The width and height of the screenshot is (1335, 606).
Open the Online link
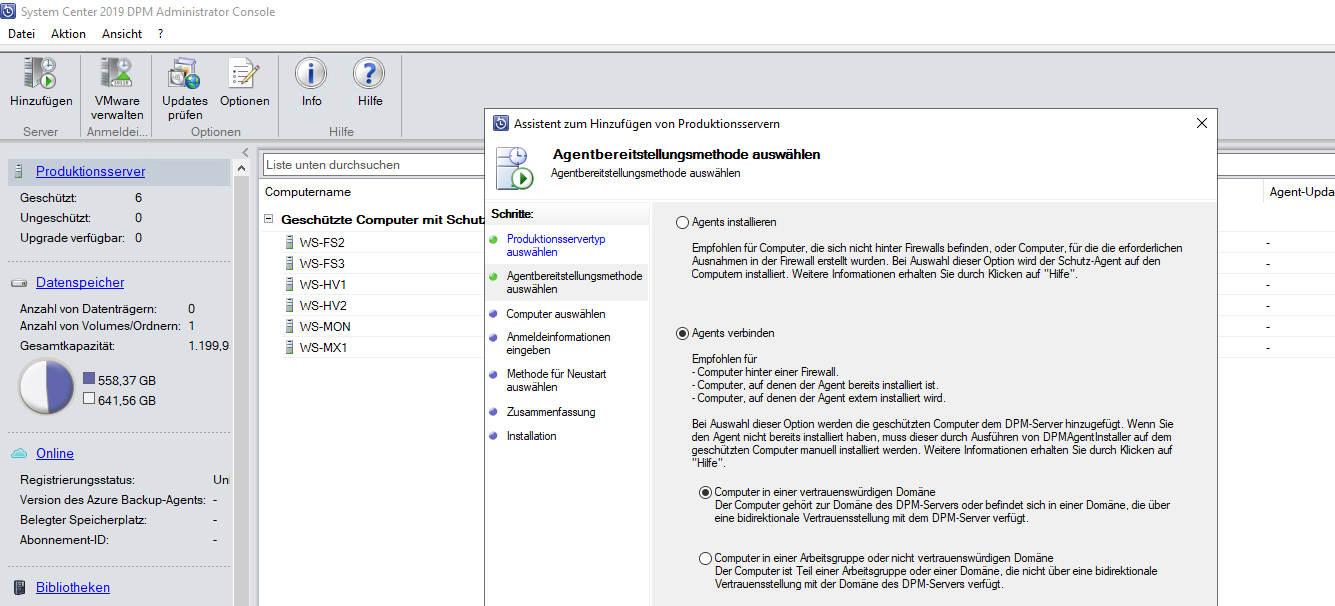pyautogui.click(x=55, y=453)
